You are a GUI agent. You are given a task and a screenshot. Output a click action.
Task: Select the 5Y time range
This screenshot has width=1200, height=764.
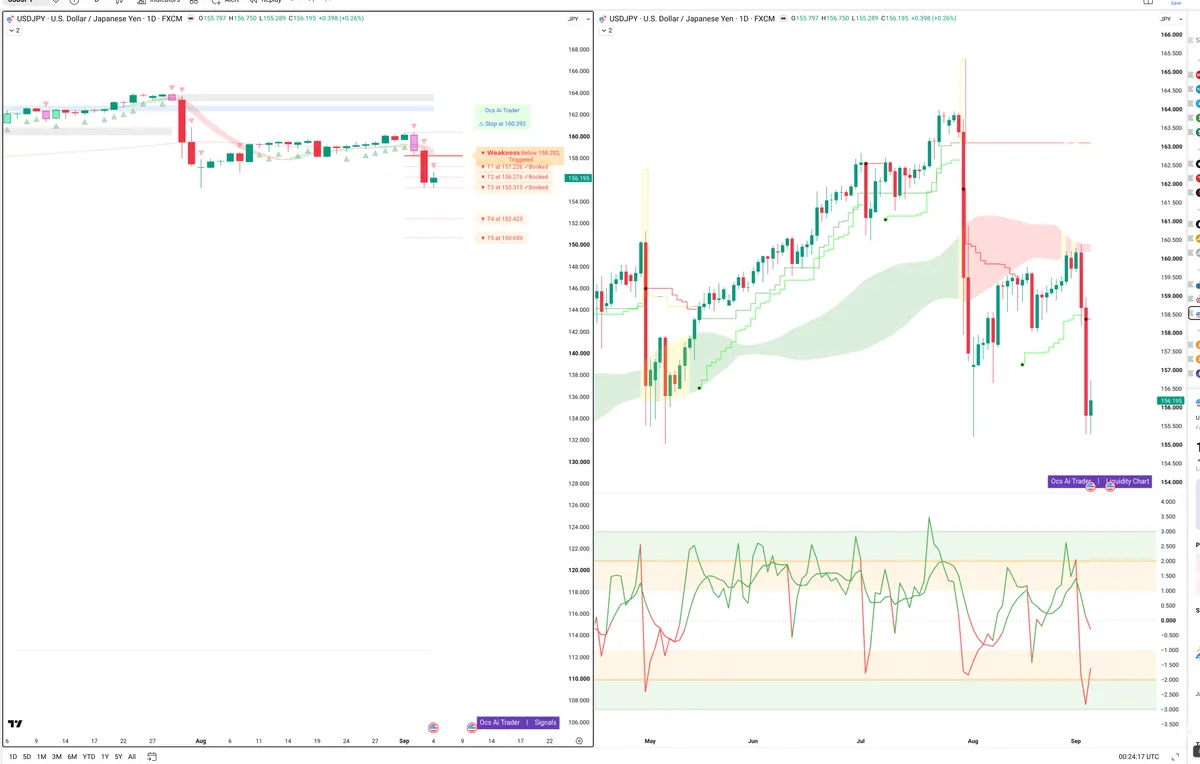pos(119,757)
